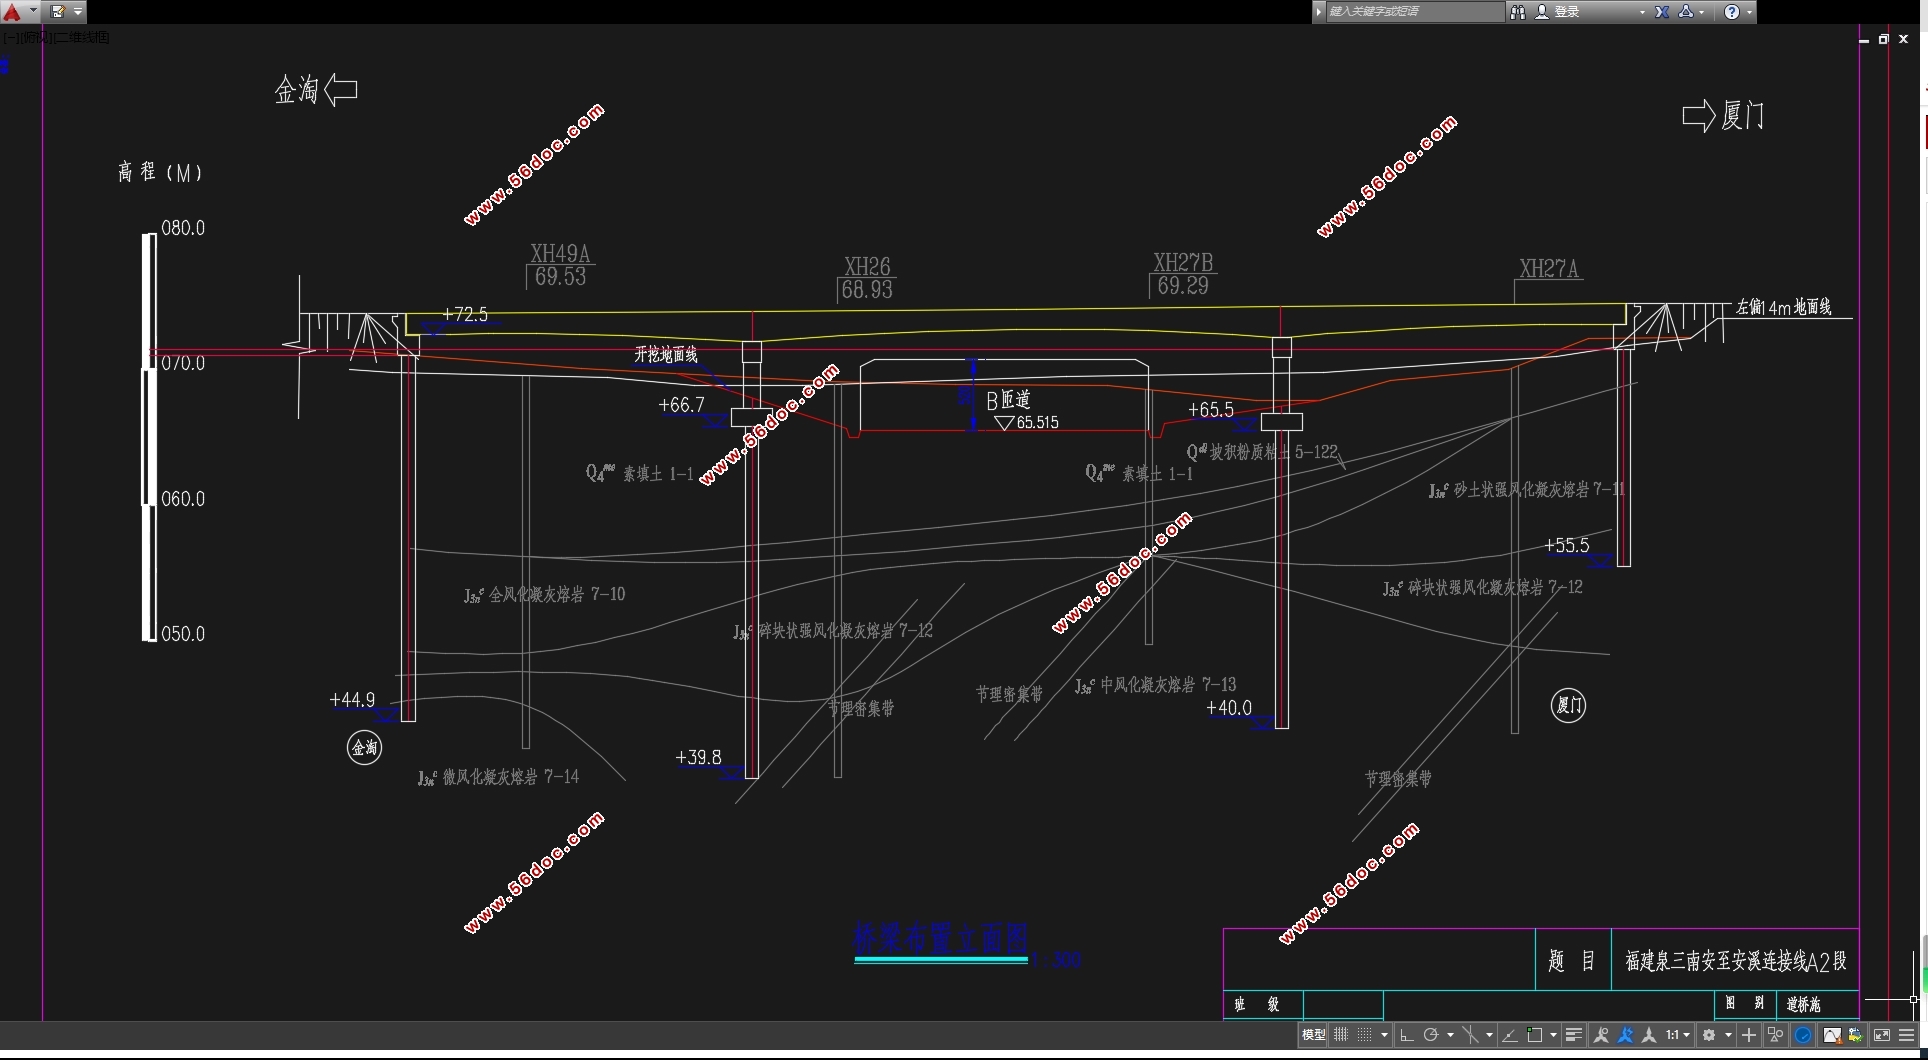Click the [-] viewport control

tap(9, 37)
